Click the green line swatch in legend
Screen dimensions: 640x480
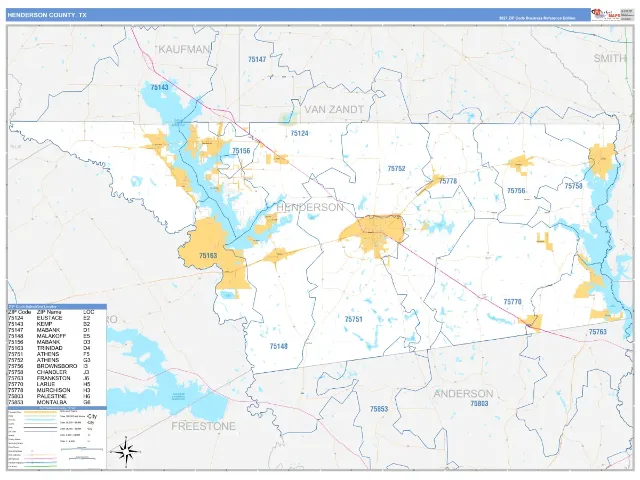click(x=40, y=467)
